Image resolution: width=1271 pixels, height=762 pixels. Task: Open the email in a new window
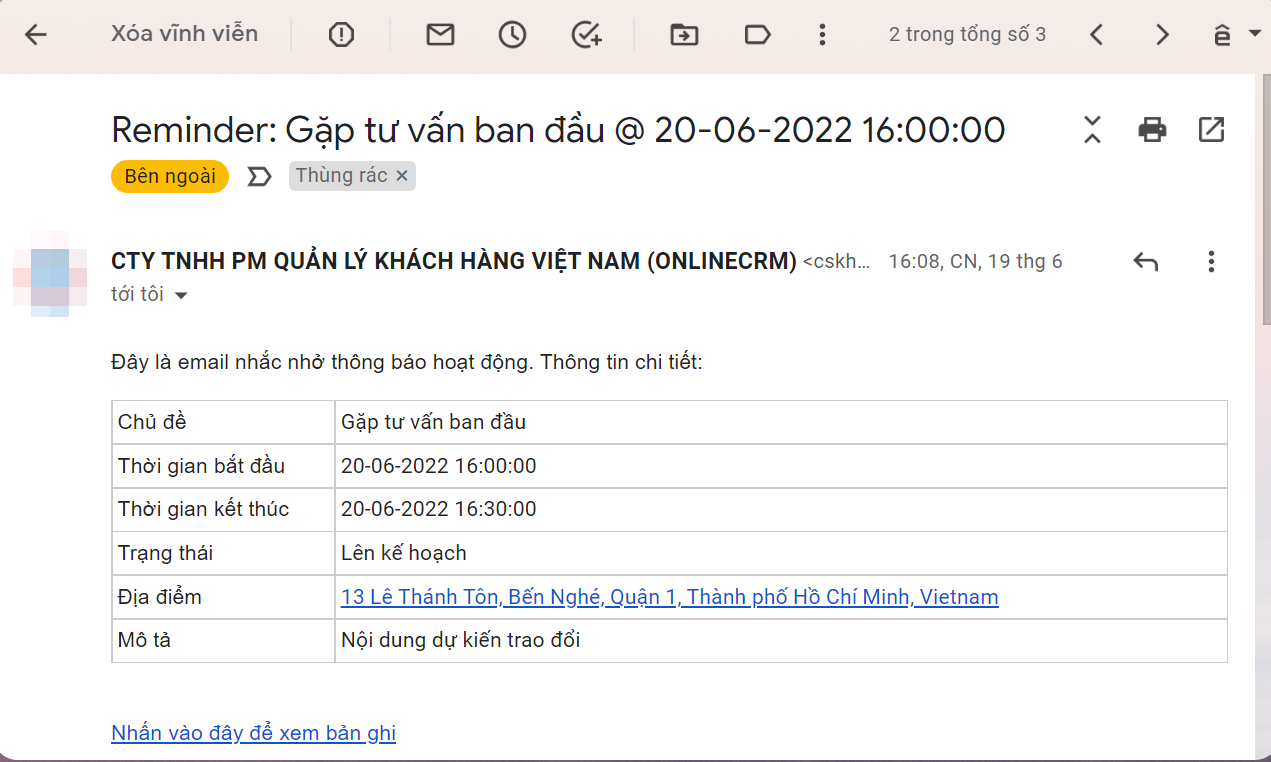[x=1212, y=129]
